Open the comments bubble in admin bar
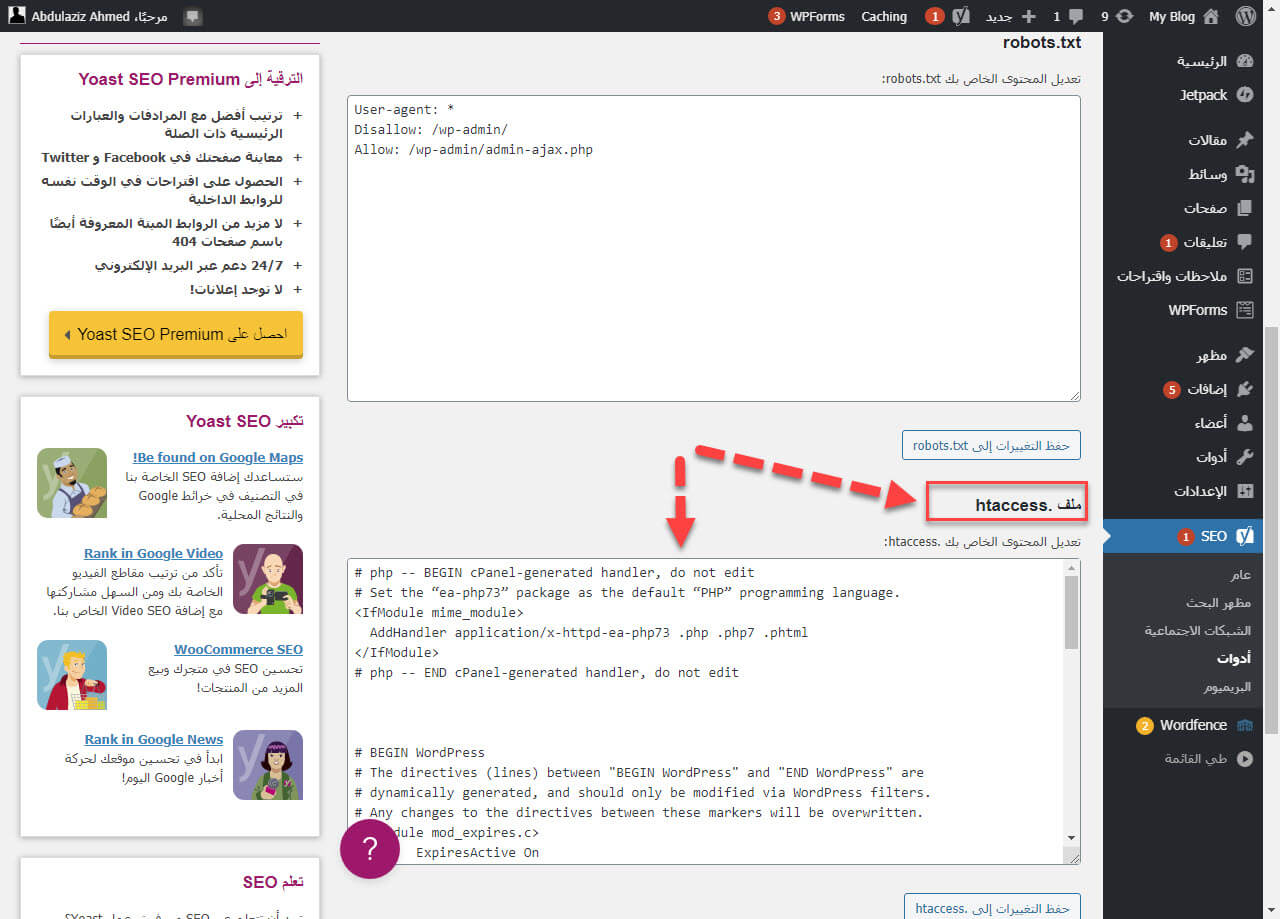1280x919 pixels. coord(1076,16)
